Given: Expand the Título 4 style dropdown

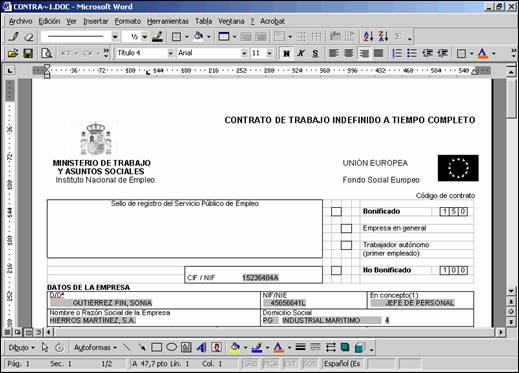Looking at the screenshot, I should (170, 53).
